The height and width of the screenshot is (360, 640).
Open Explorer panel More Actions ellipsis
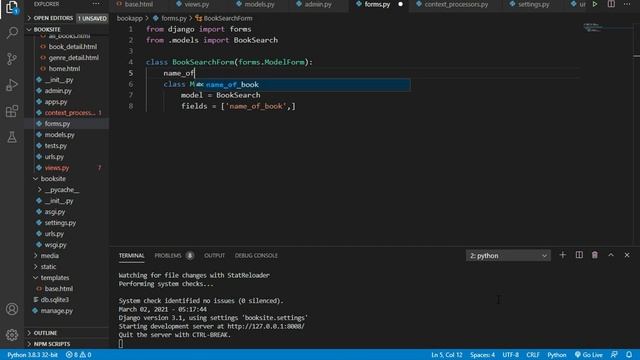(96, 4)
